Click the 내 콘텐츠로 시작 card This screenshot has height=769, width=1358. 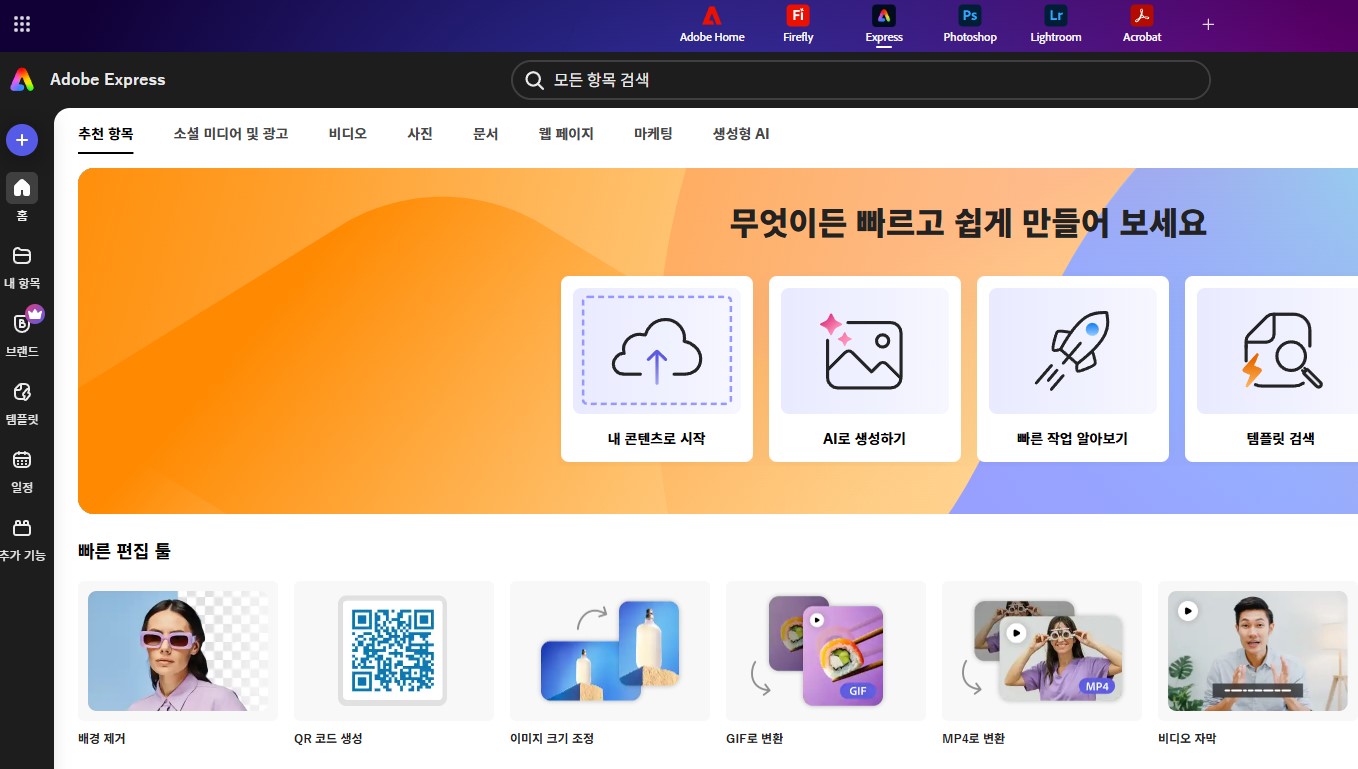click(x=656, y=368)
